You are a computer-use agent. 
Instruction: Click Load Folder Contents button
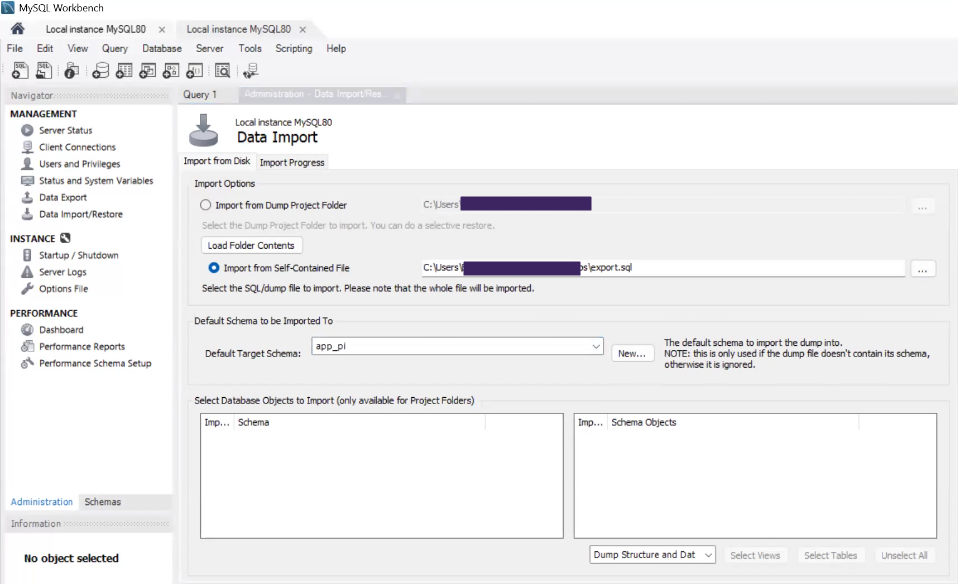point(251,246)
